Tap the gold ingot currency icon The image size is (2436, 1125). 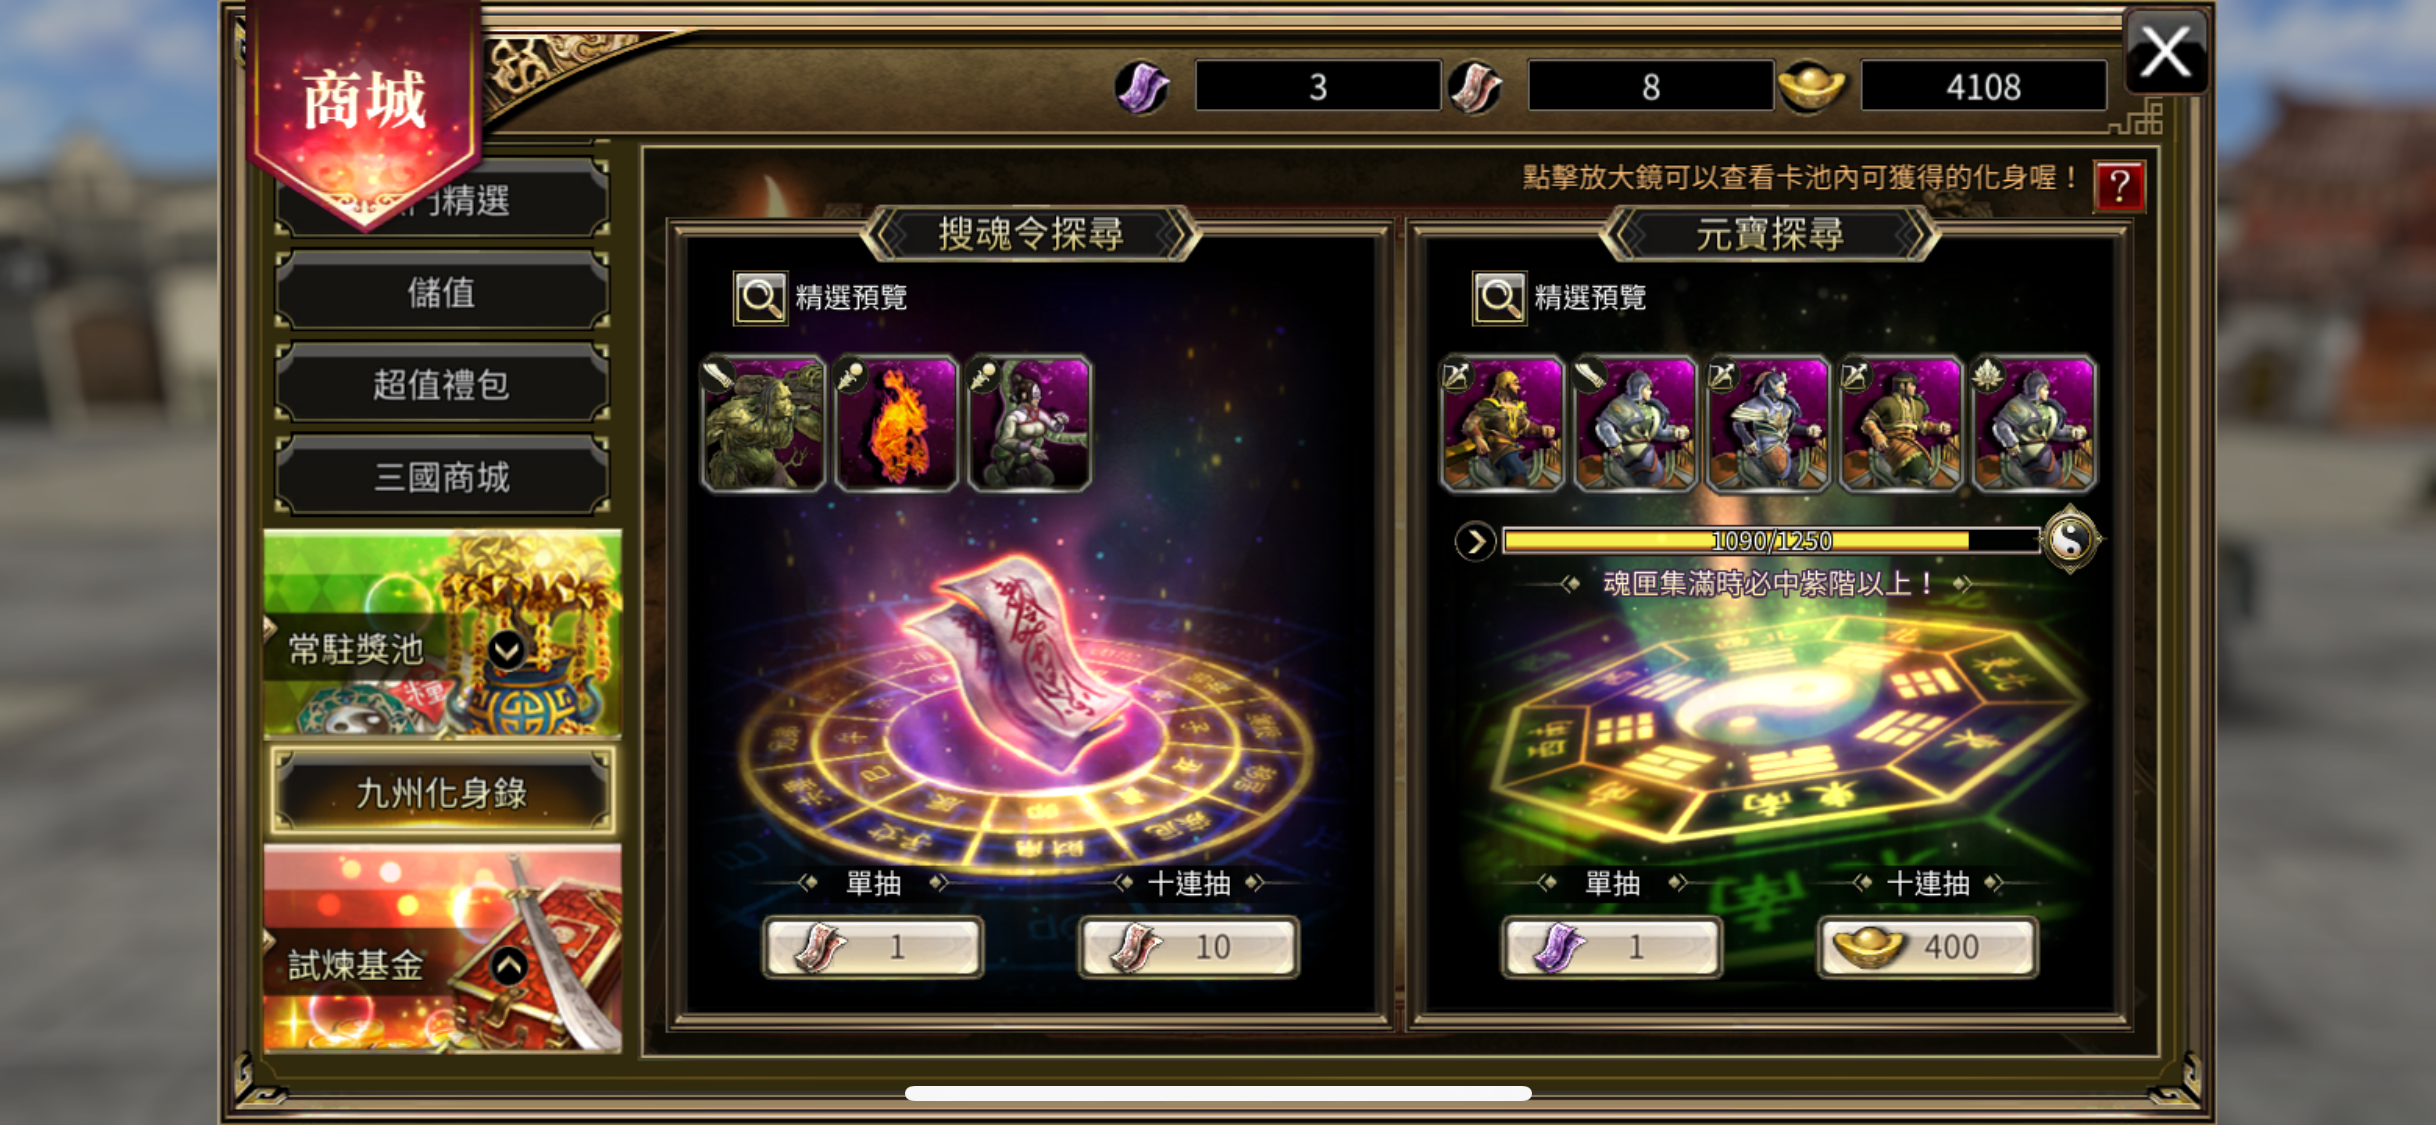pyautogui.click(x=1810, y=87)
